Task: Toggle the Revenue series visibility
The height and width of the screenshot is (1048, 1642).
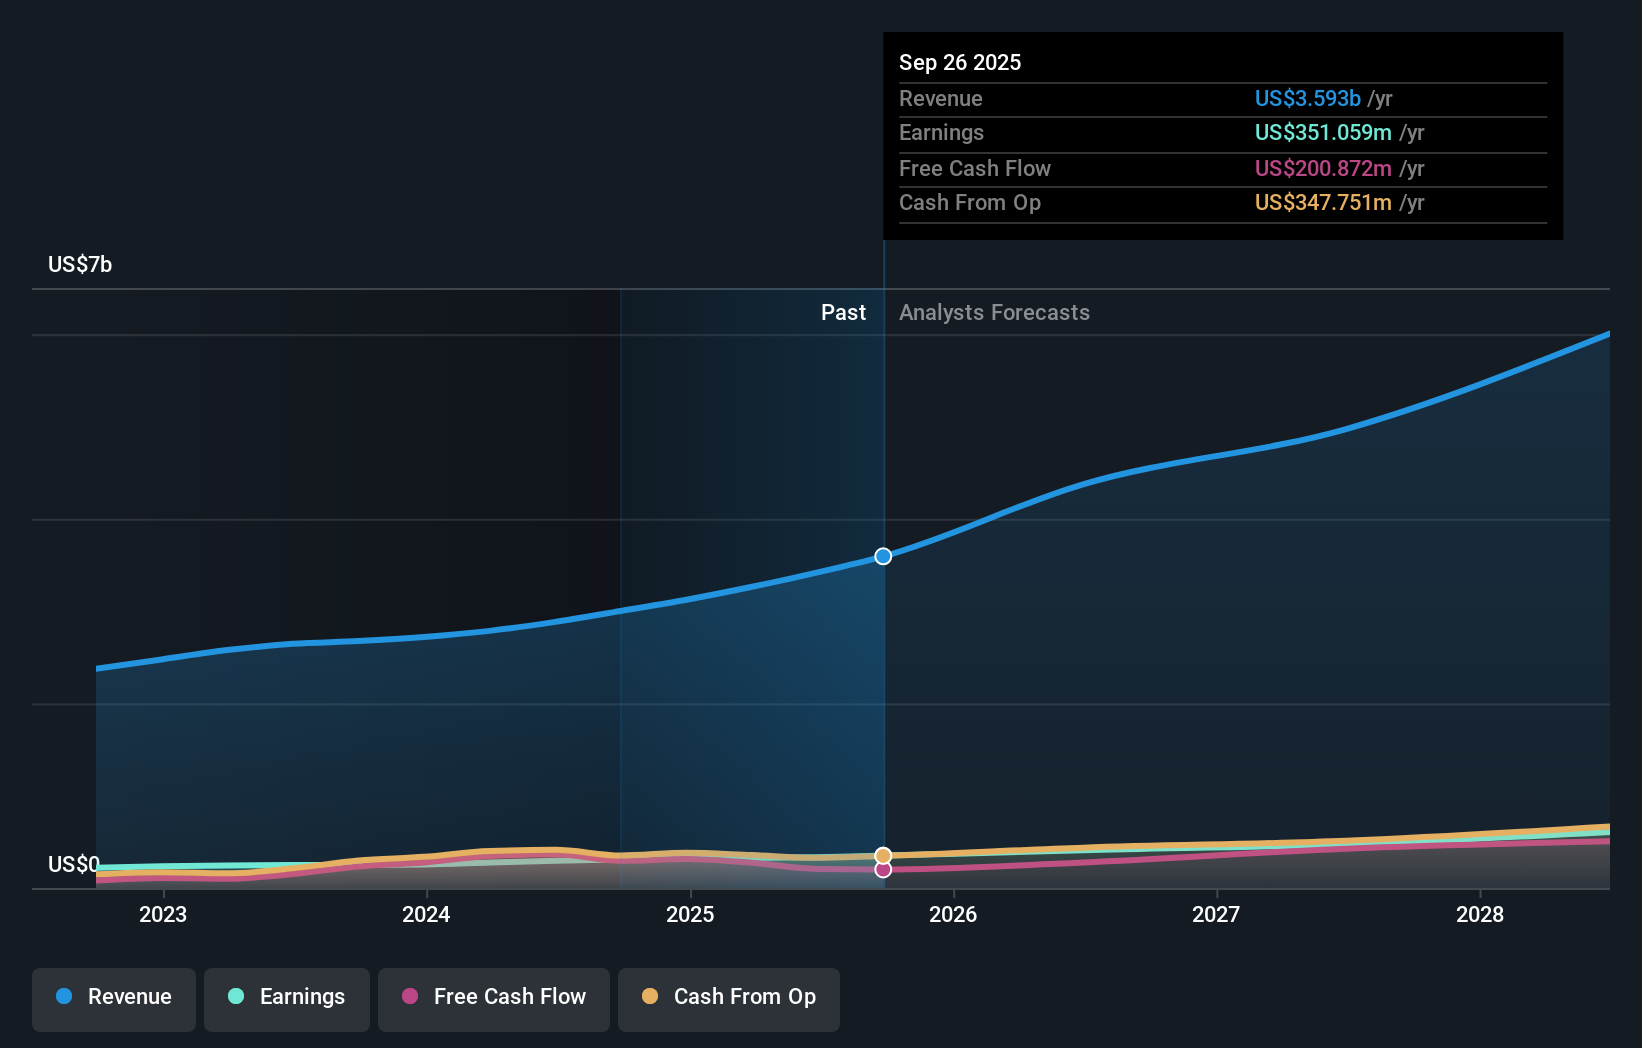Action: coord(113,997)
